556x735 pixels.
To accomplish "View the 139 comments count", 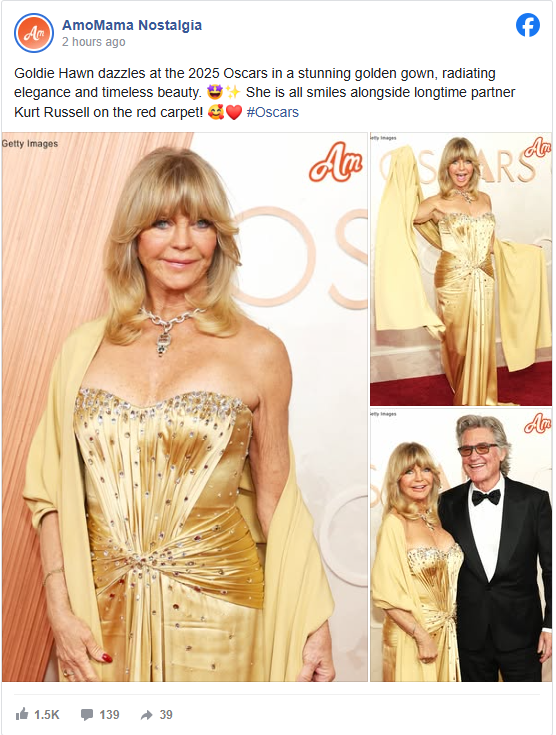I will tap(109, 714).
